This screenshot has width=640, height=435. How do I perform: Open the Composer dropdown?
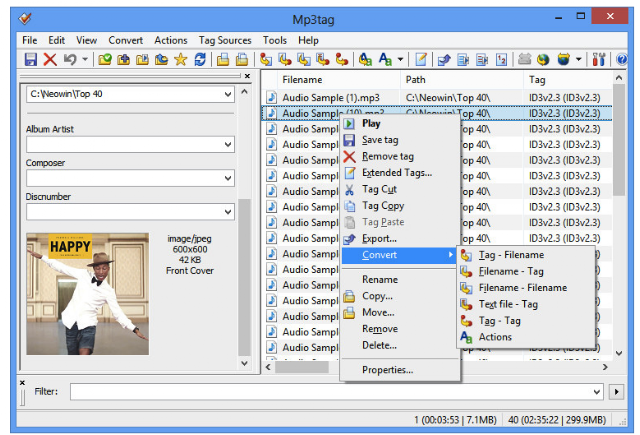point(228,178)
